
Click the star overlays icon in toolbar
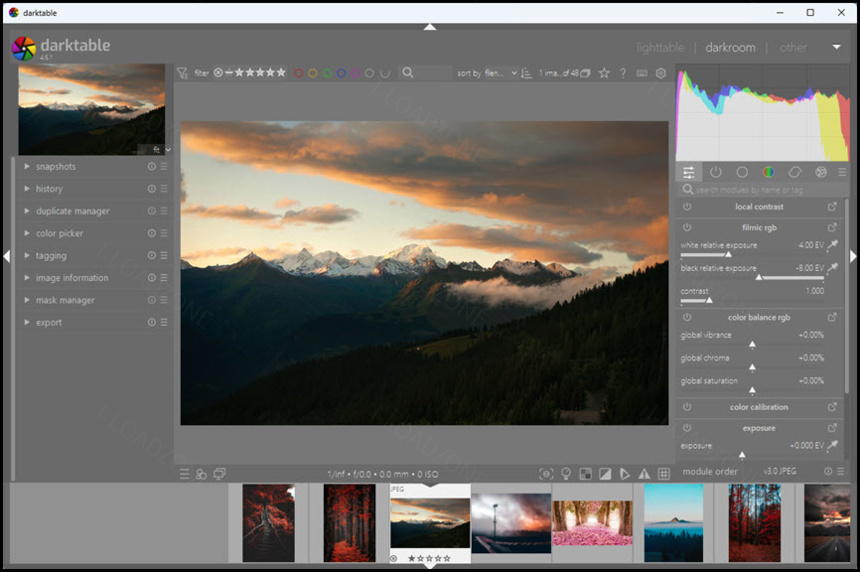coord(604,73)
